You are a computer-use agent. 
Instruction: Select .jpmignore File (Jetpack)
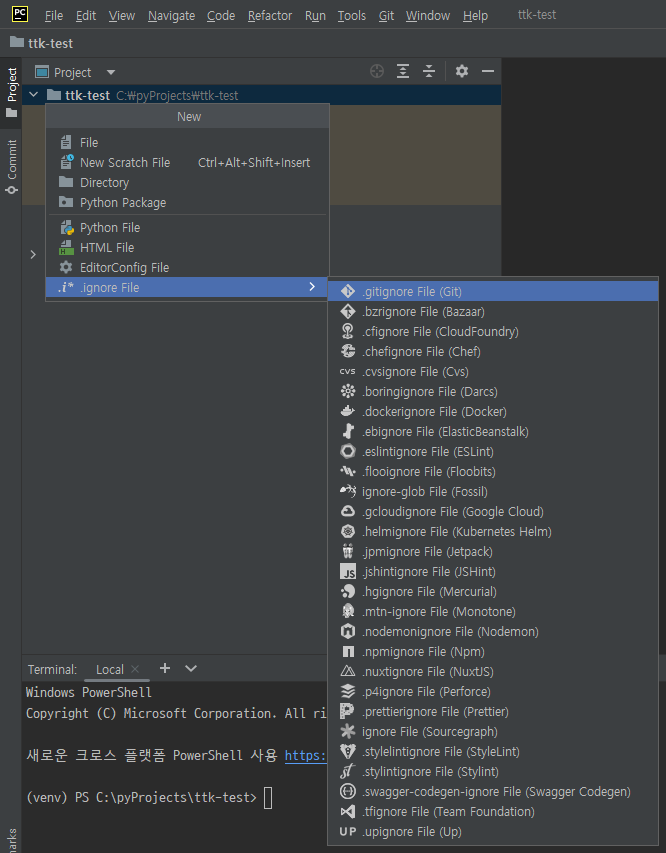493,552
